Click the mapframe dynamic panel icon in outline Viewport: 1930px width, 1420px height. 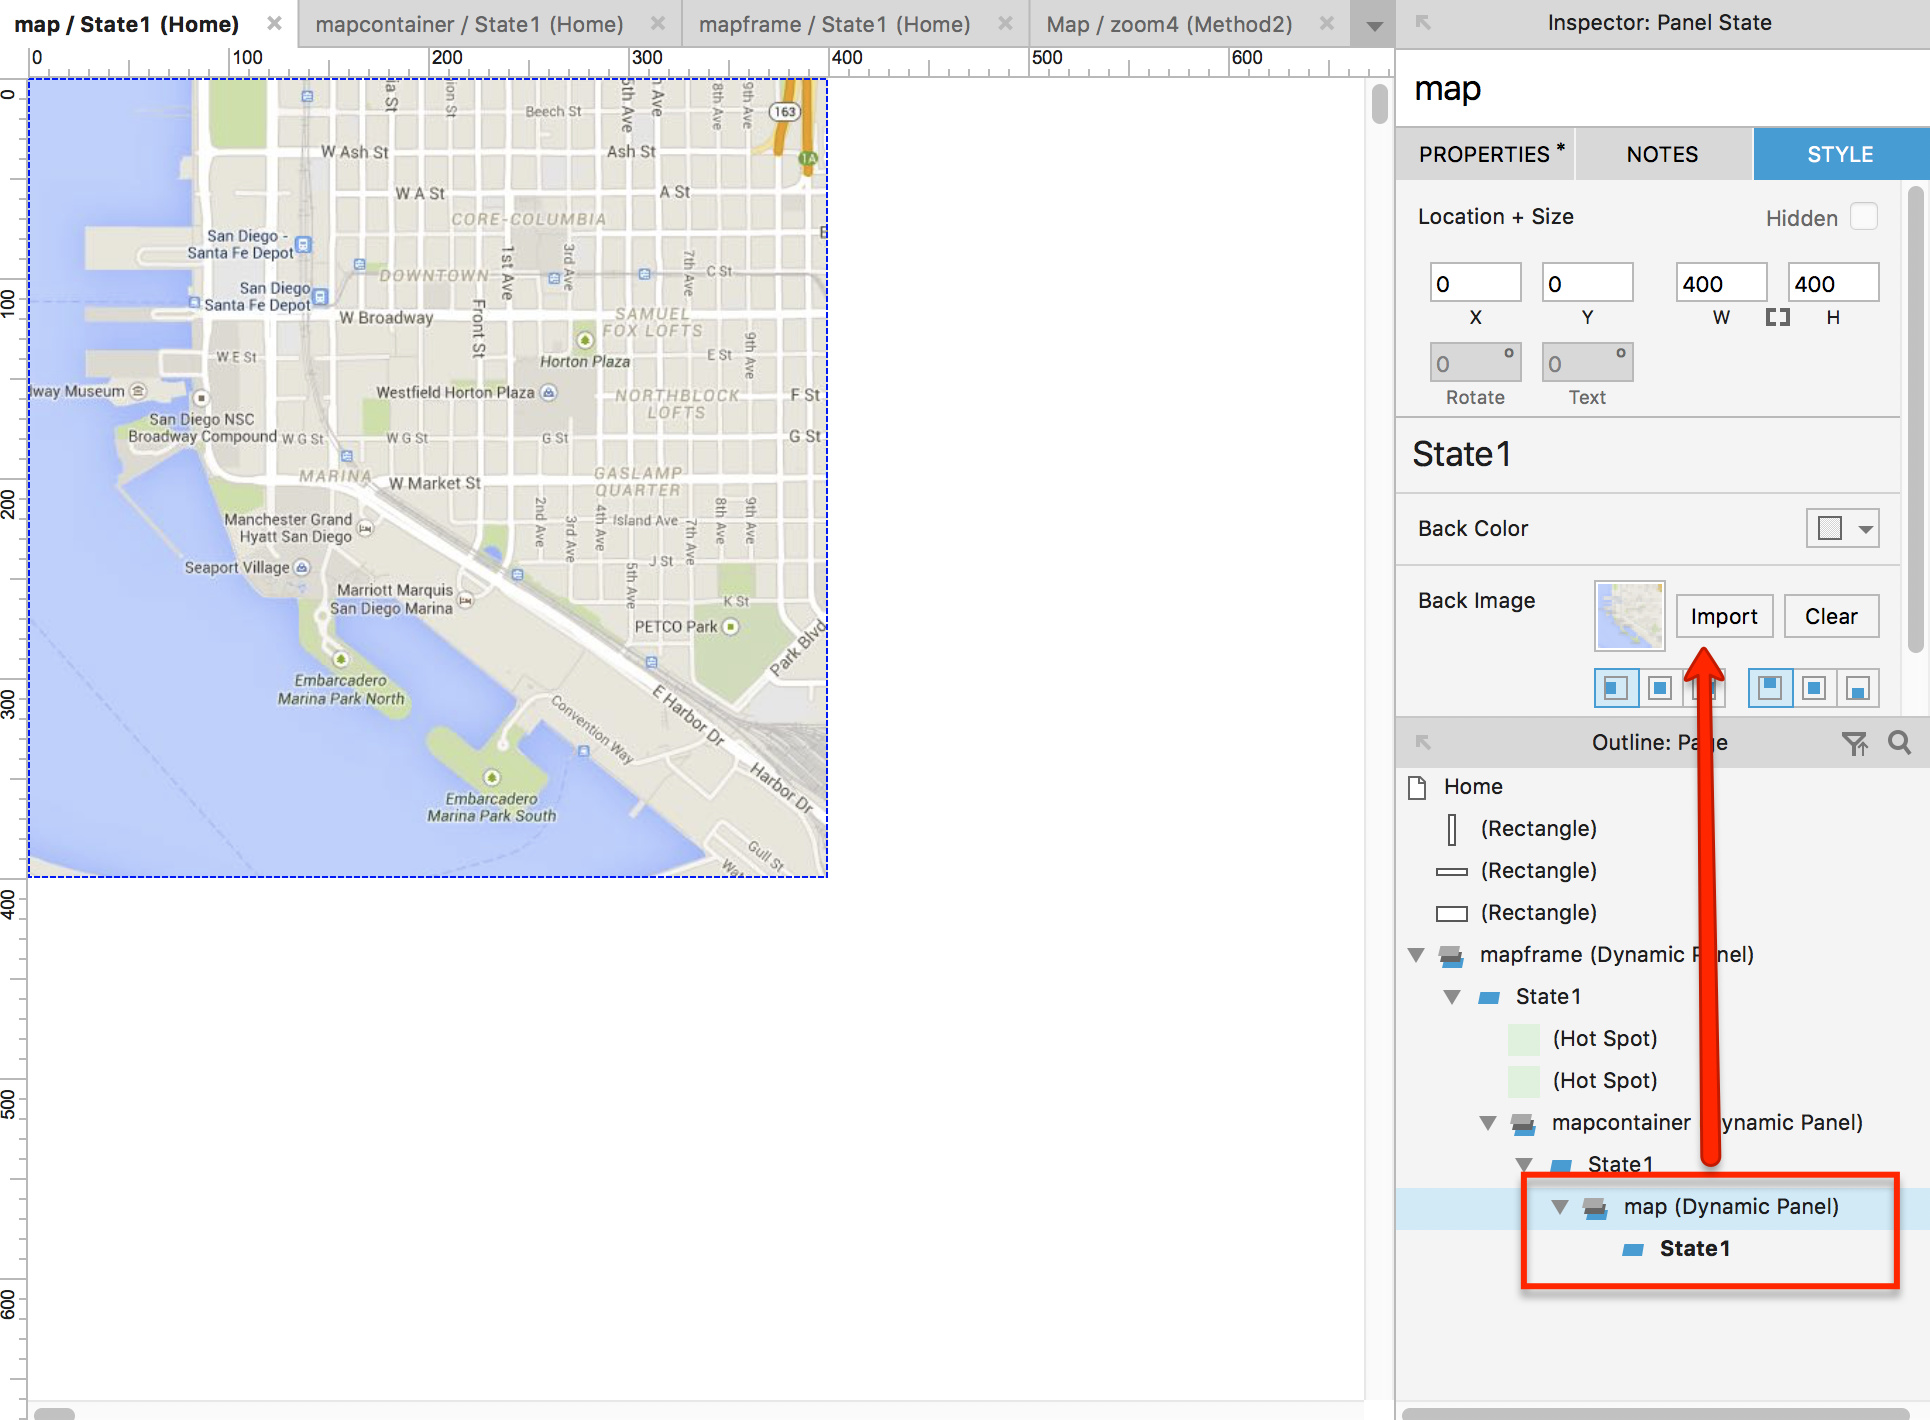(x=1451, y=955)
